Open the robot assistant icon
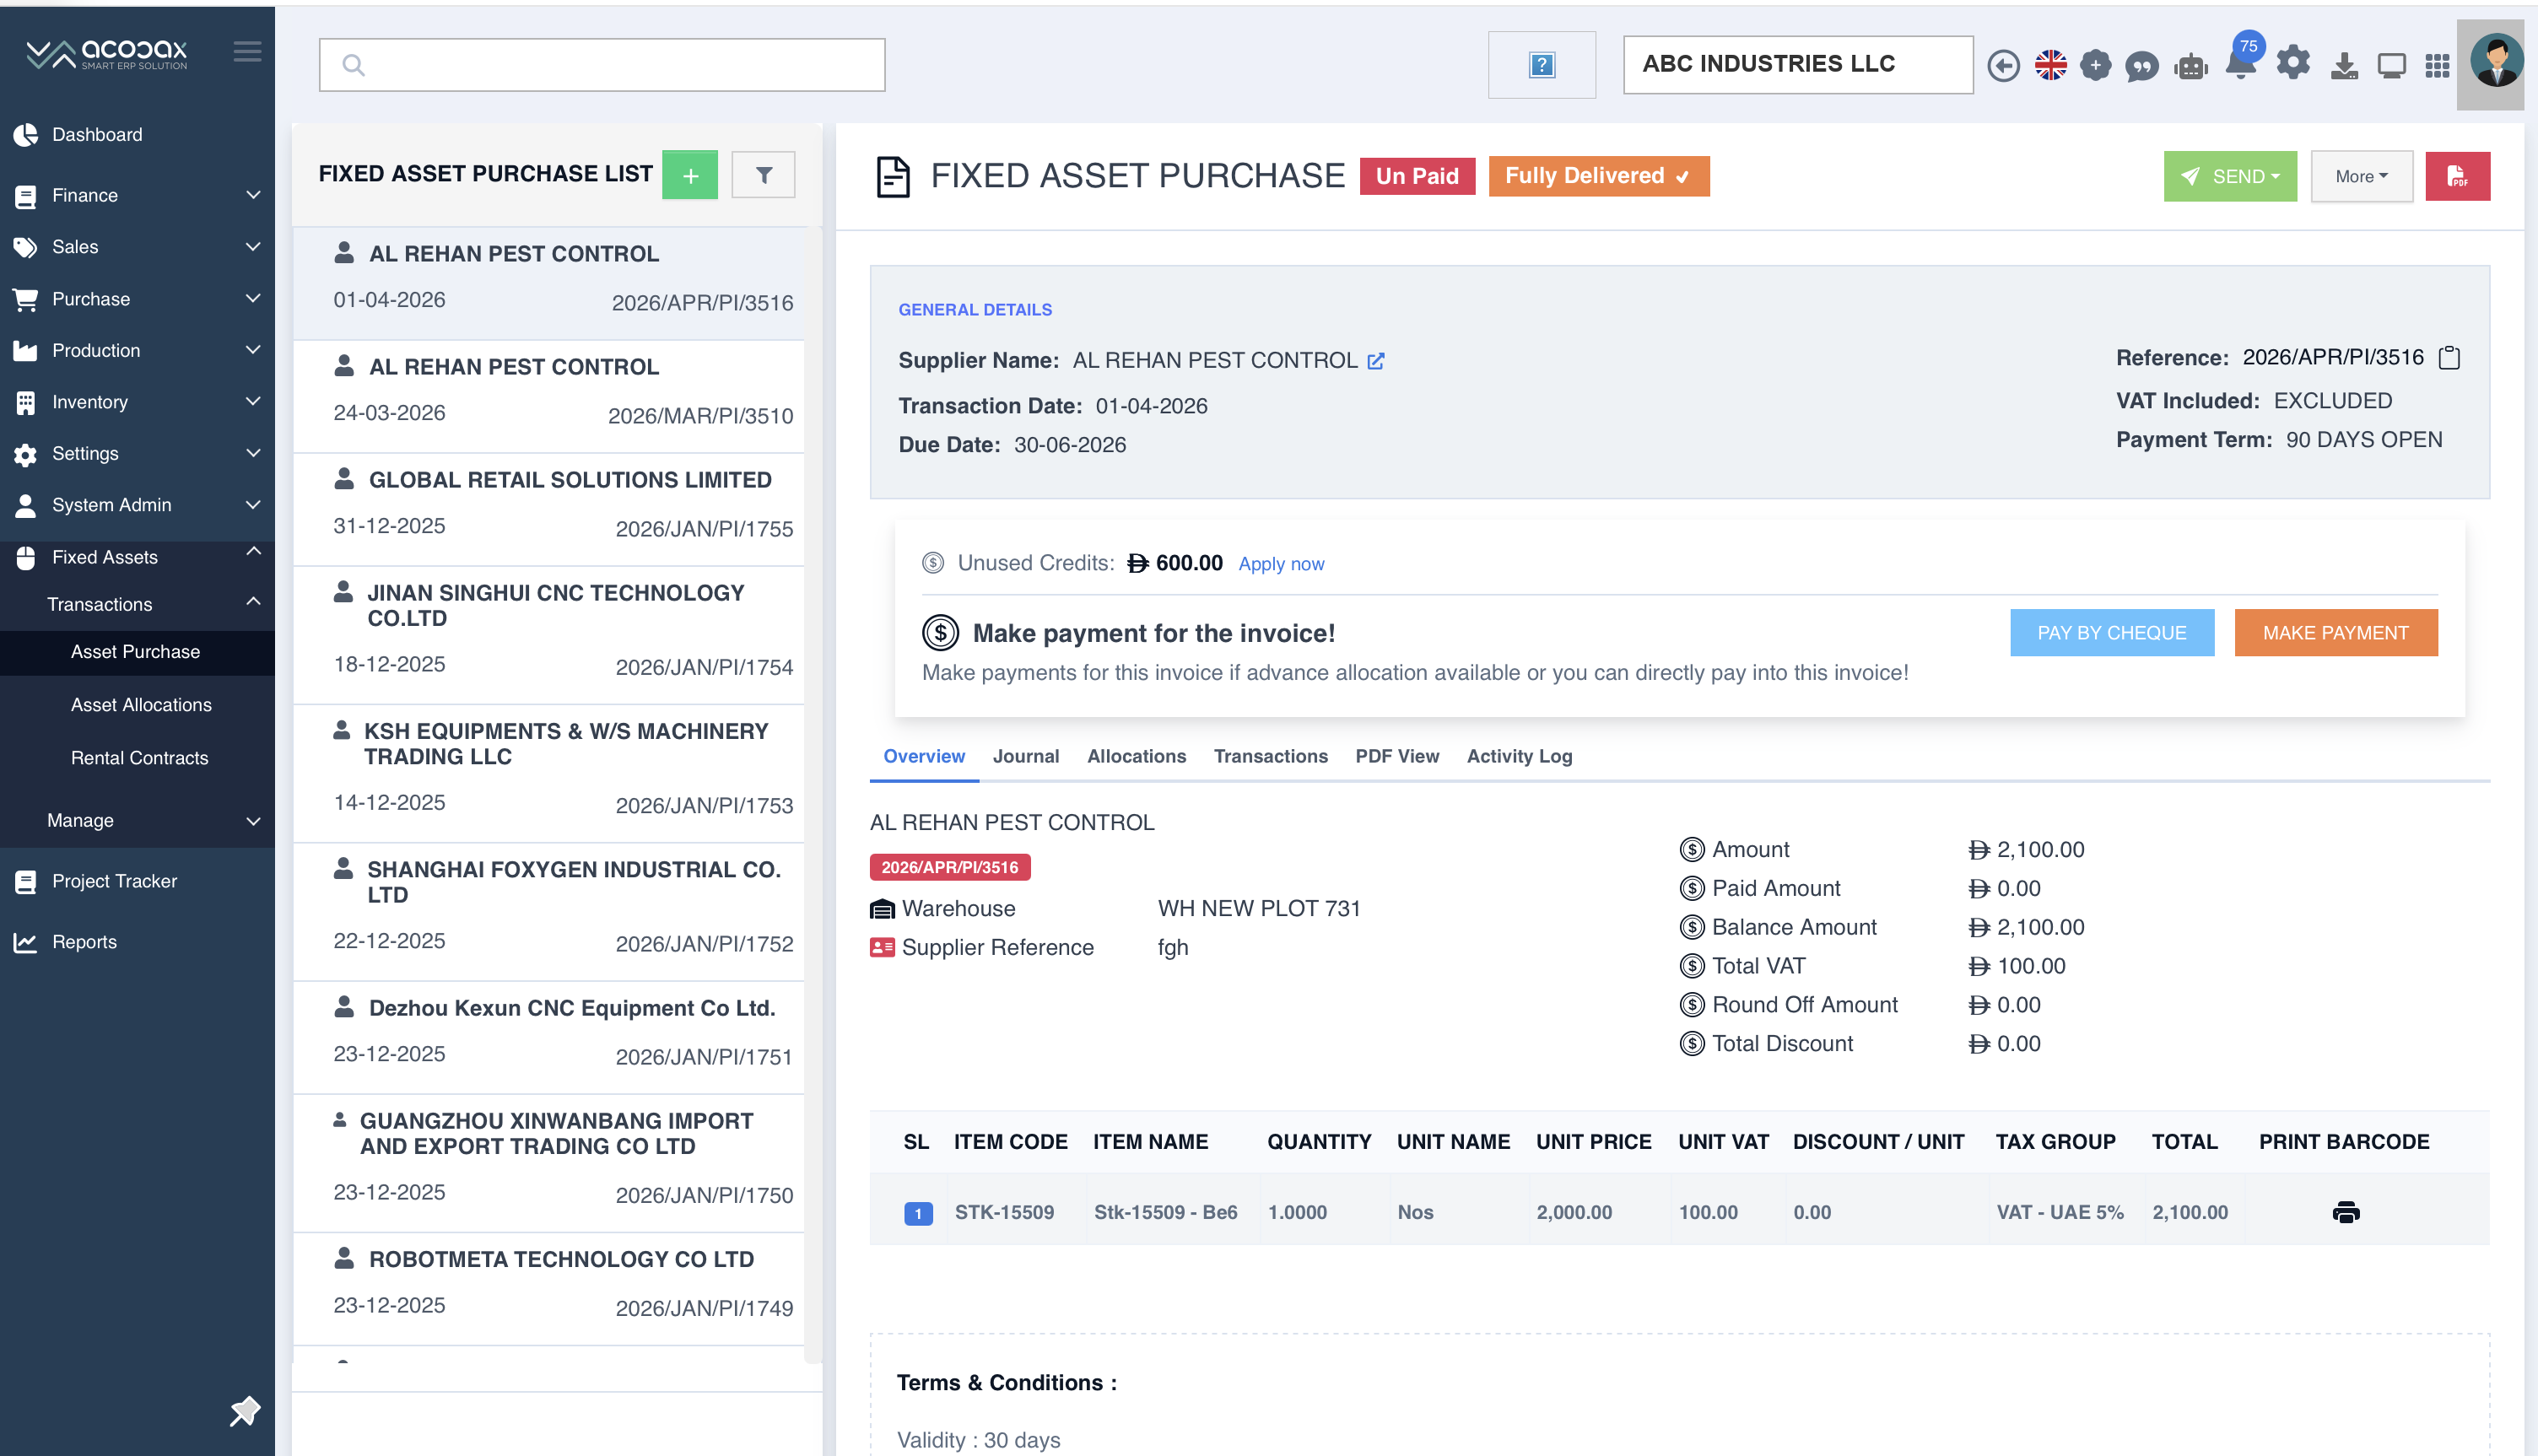This screenshot has width=2538, height=1456. click(2190, 67)
